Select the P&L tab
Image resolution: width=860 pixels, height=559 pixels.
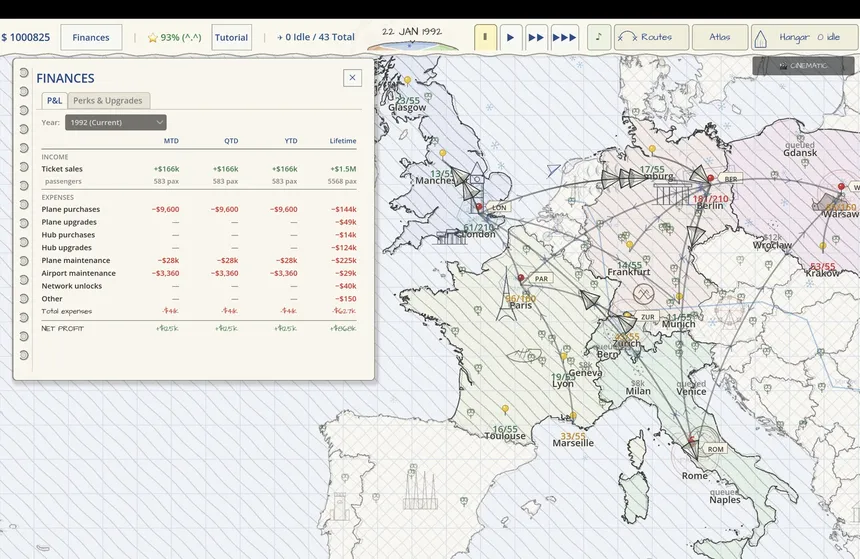[x=54, y=100]
